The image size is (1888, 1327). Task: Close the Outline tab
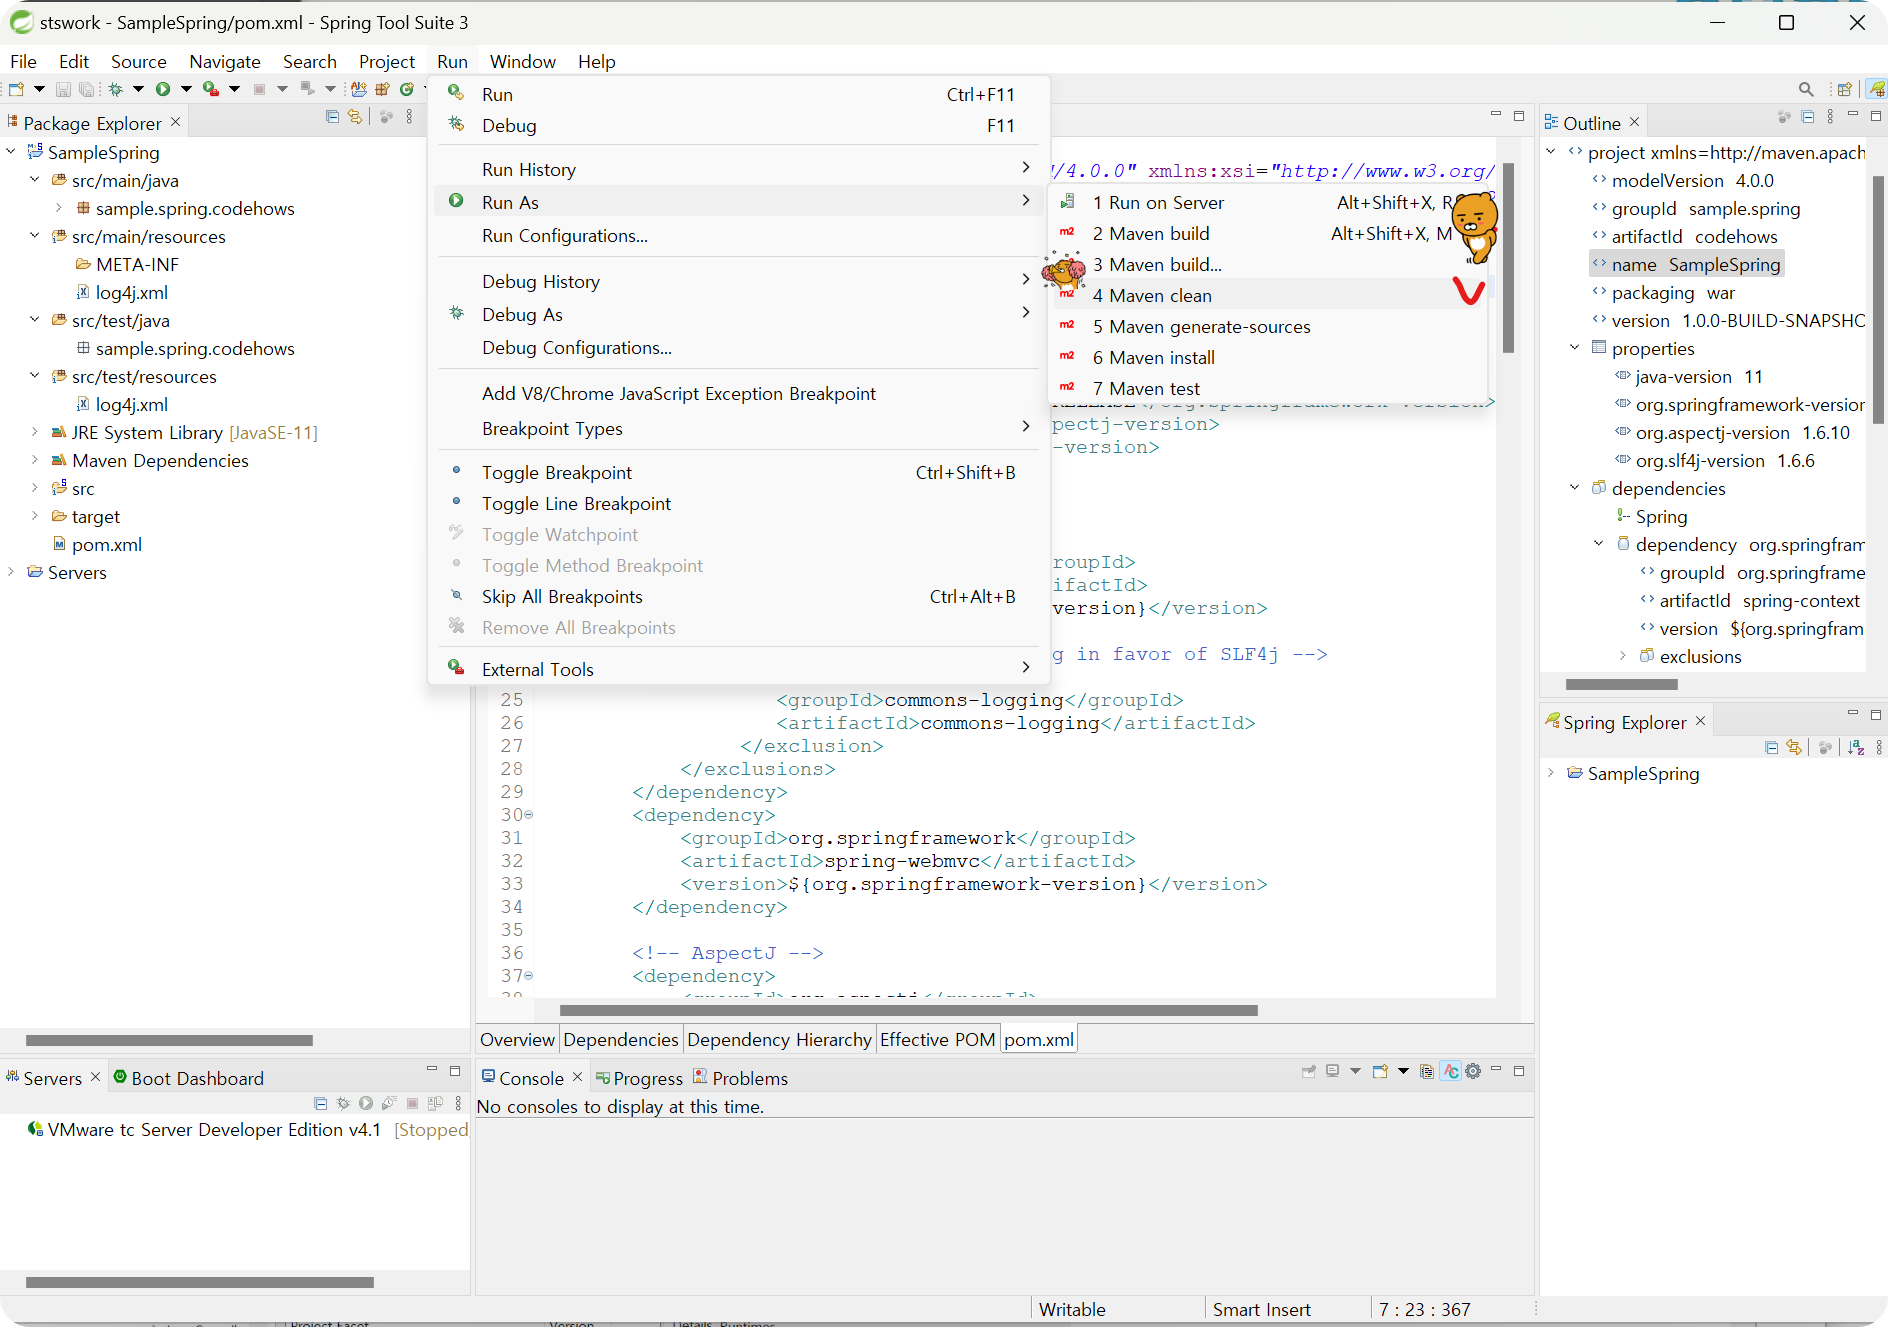pyautogui.click(x=1635, y=122)
